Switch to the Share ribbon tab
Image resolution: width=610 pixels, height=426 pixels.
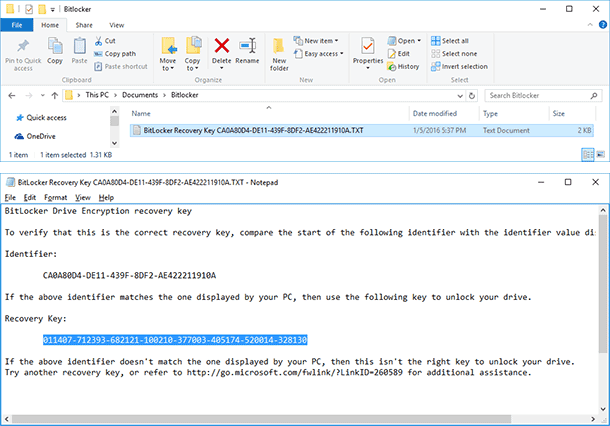(x=84, y=25)
